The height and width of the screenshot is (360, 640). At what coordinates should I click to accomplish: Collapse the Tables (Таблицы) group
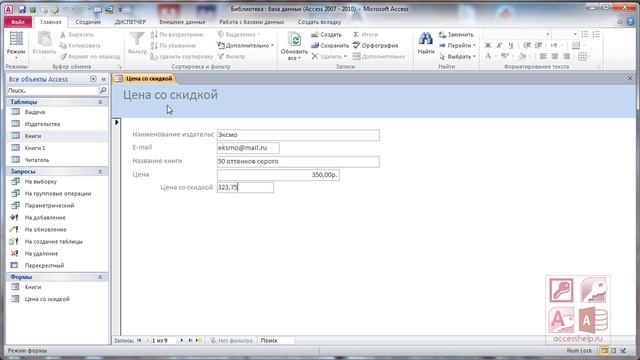(x=100, y=102)
